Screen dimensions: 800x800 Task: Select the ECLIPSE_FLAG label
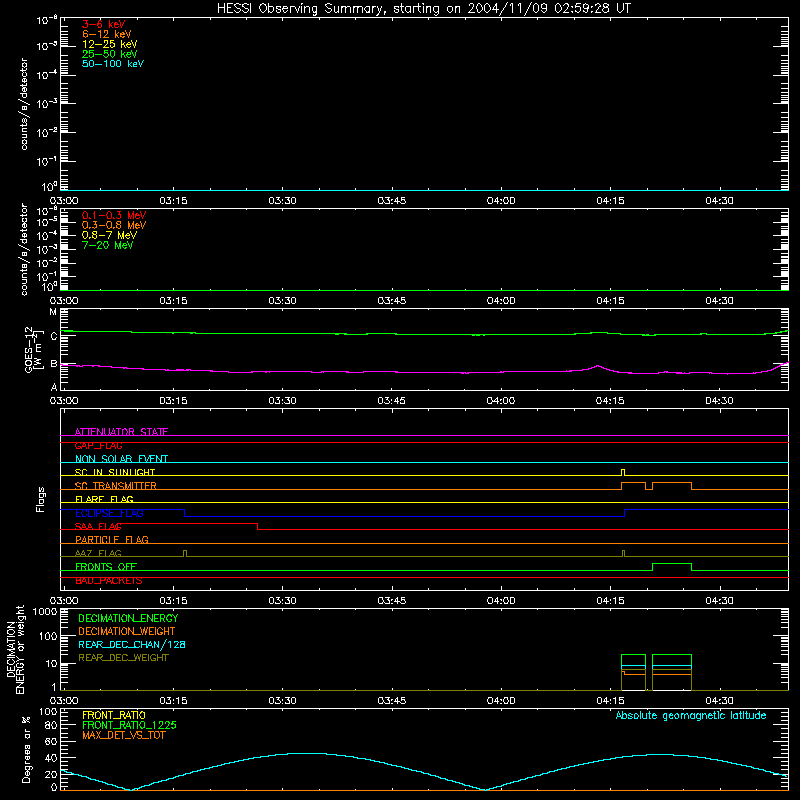109,513
